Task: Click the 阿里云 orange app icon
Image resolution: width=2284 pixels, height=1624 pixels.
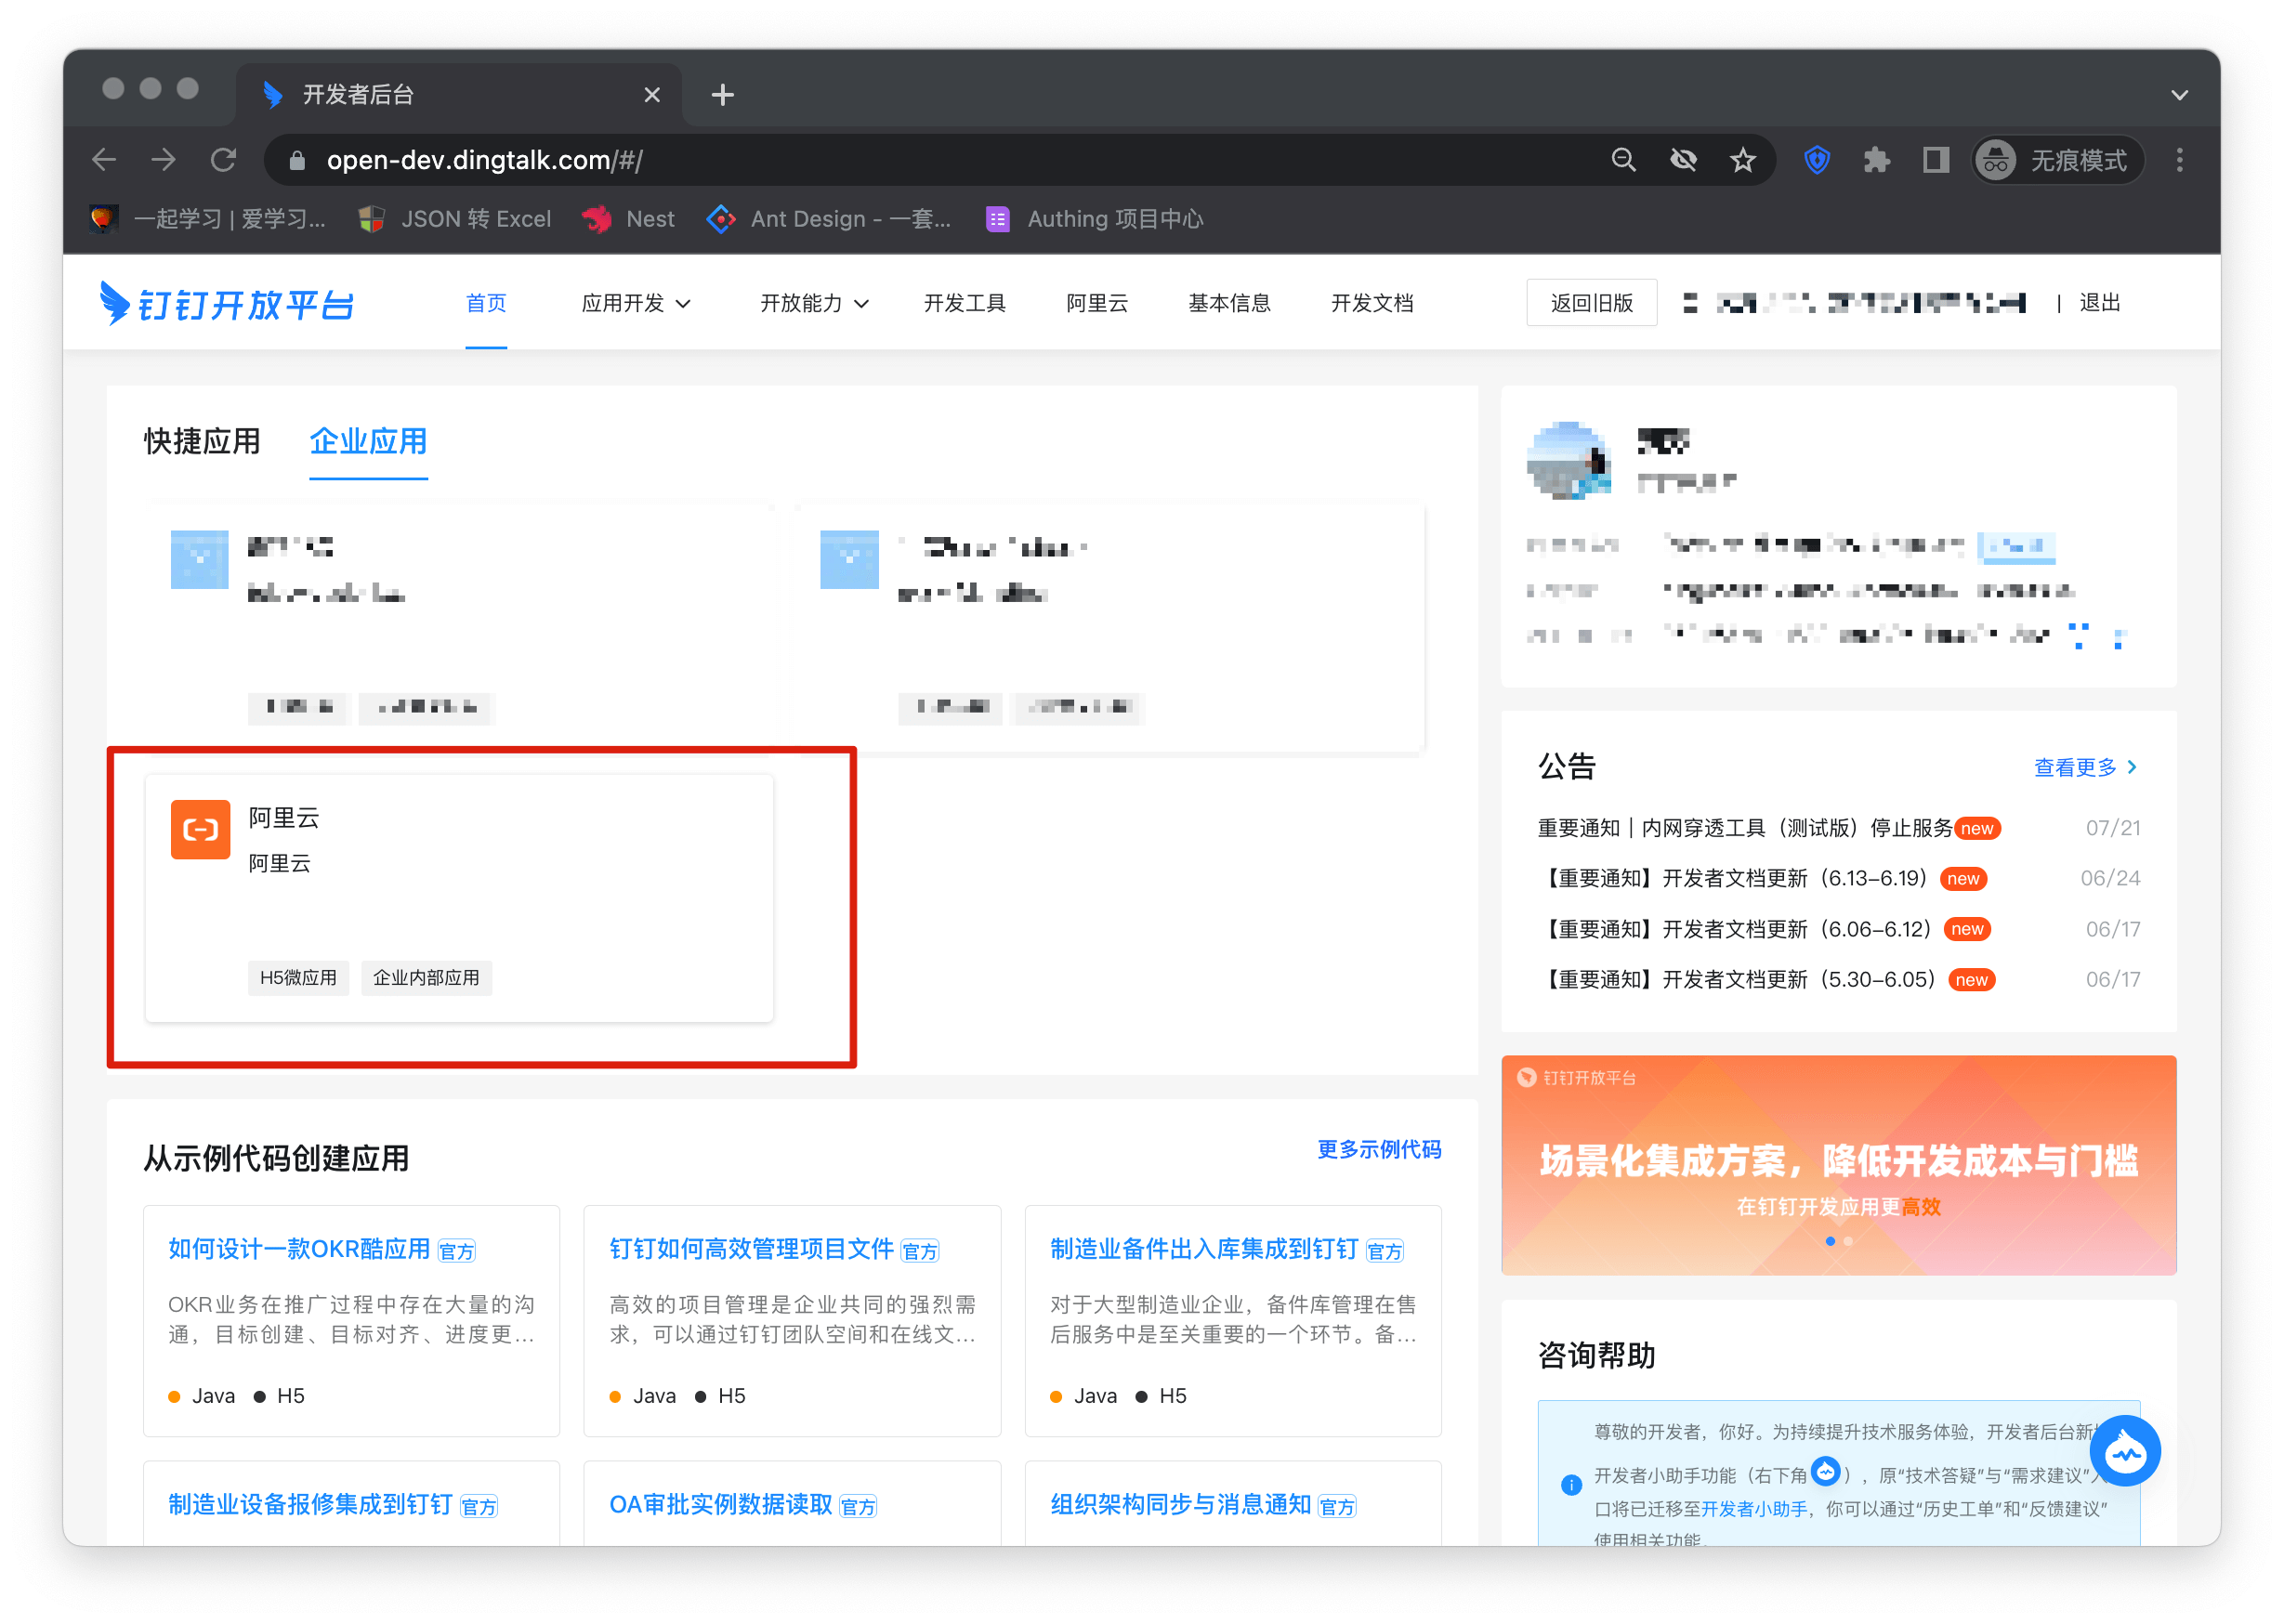Action: tap(200, 829)
